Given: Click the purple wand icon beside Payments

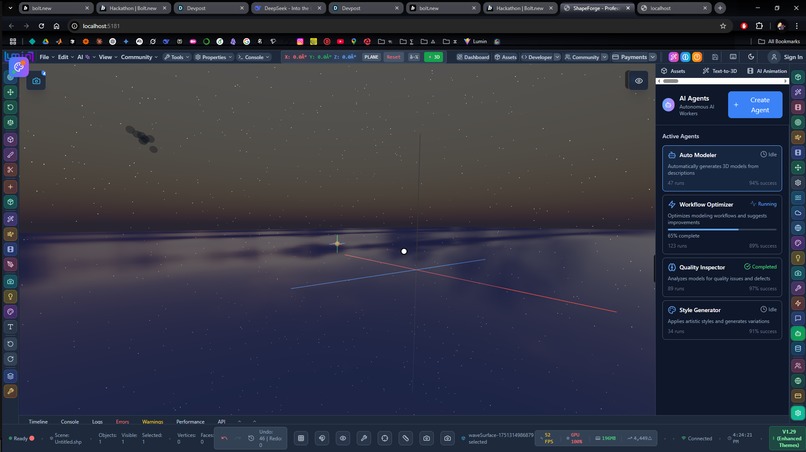Looking at the screenshot, I should point(673,57).
